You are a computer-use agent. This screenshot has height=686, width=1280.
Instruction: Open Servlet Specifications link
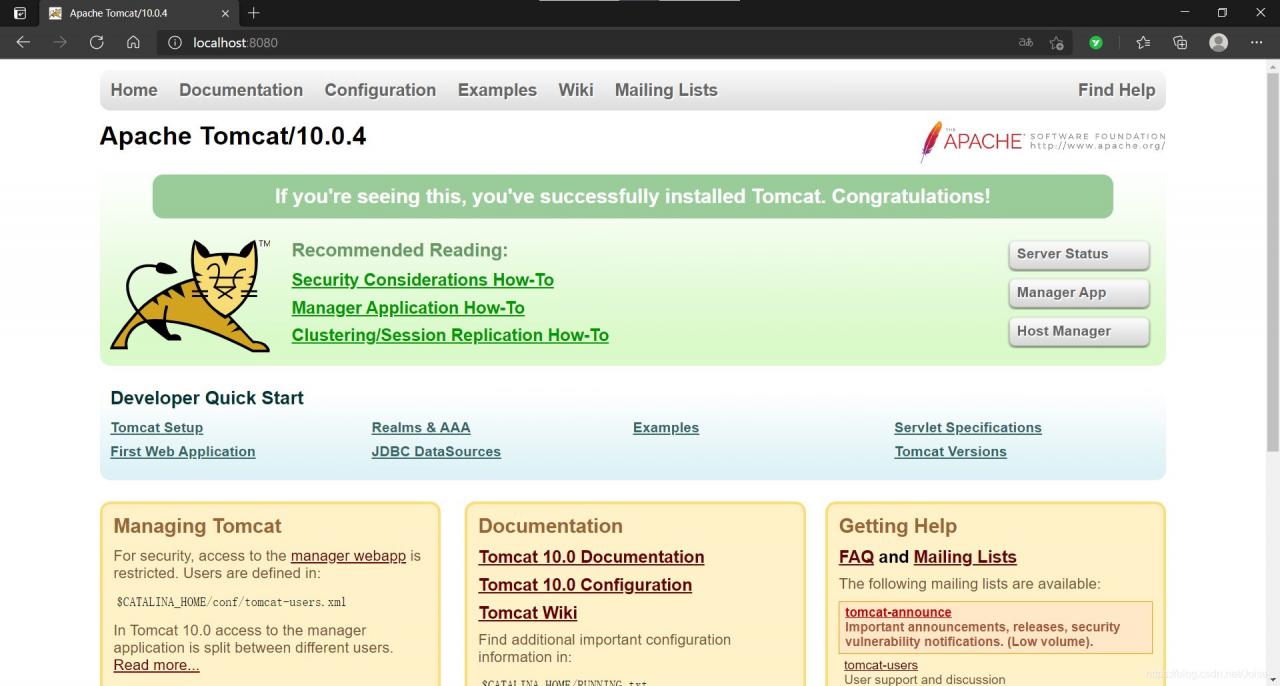tap(968, 427)
